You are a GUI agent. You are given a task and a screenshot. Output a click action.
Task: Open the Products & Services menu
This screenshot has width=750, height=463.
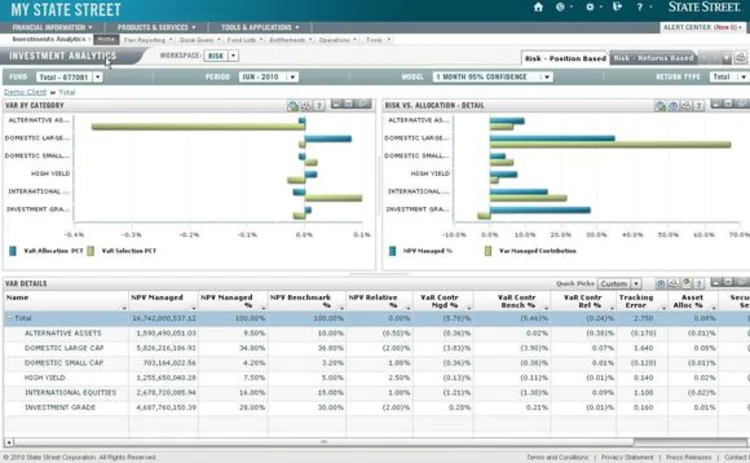pyautogui.click(x=156, y=28)
